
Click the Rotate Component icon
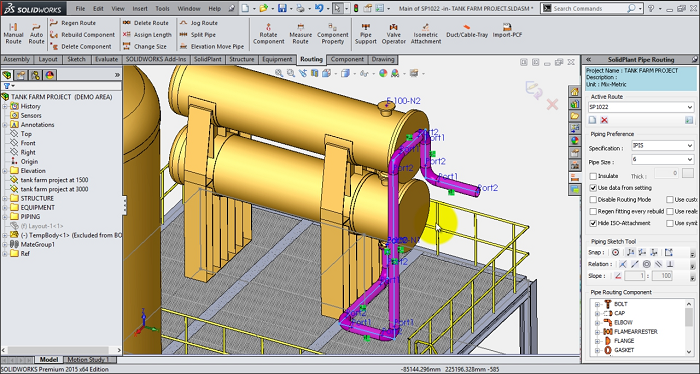tap(268, 34)
